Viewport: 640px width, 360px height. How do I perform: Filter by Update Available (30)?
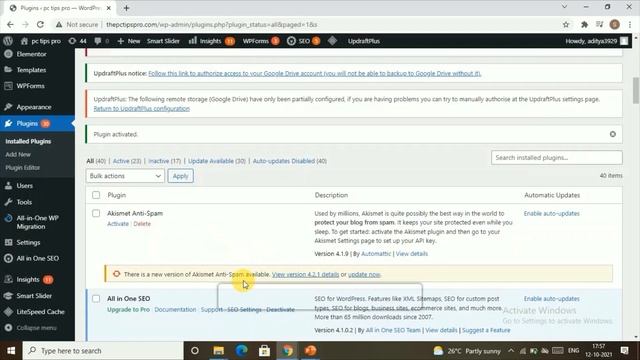[217, 161]
